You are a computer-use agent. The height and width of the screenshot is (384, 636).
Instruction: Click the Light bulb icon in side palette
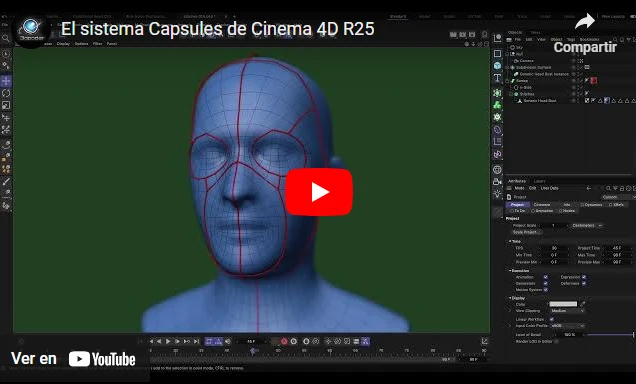point(498,194)
